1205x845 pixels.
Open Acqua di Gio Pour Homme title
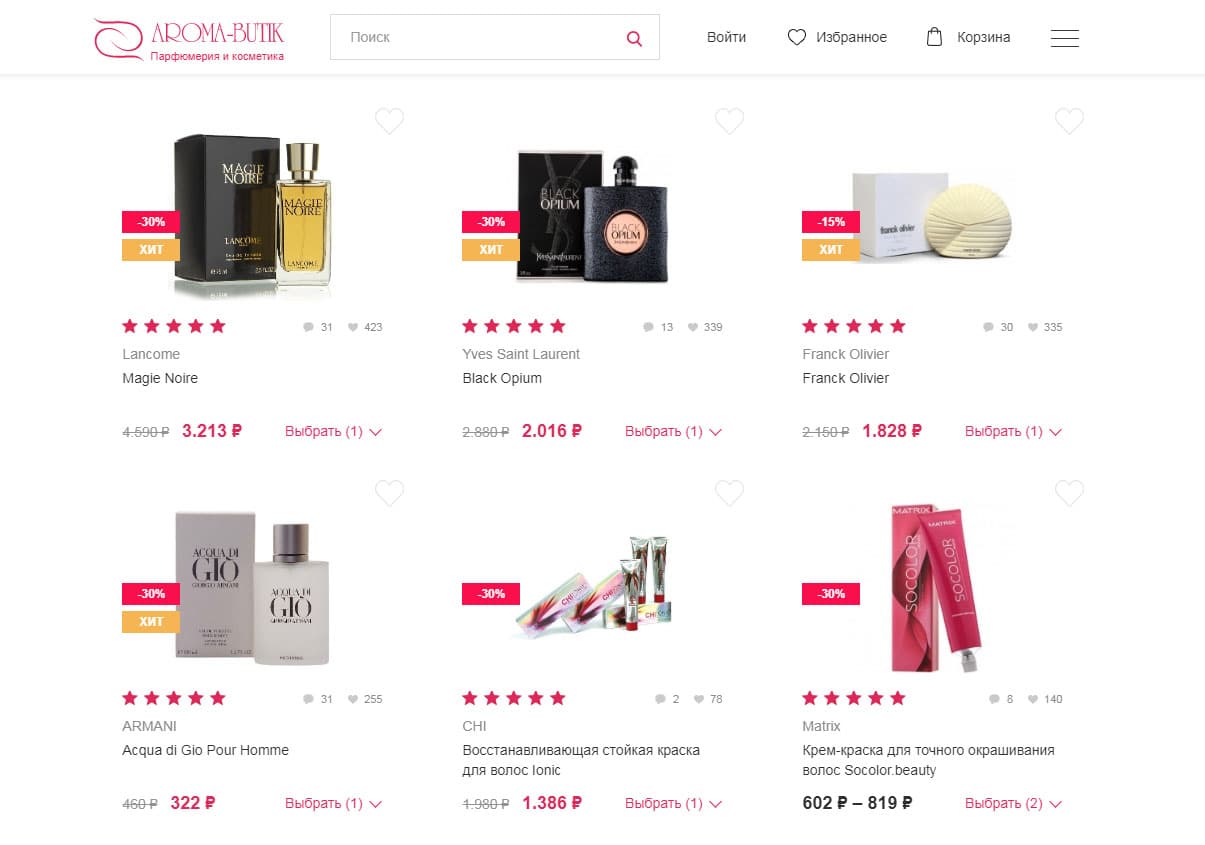205,750
